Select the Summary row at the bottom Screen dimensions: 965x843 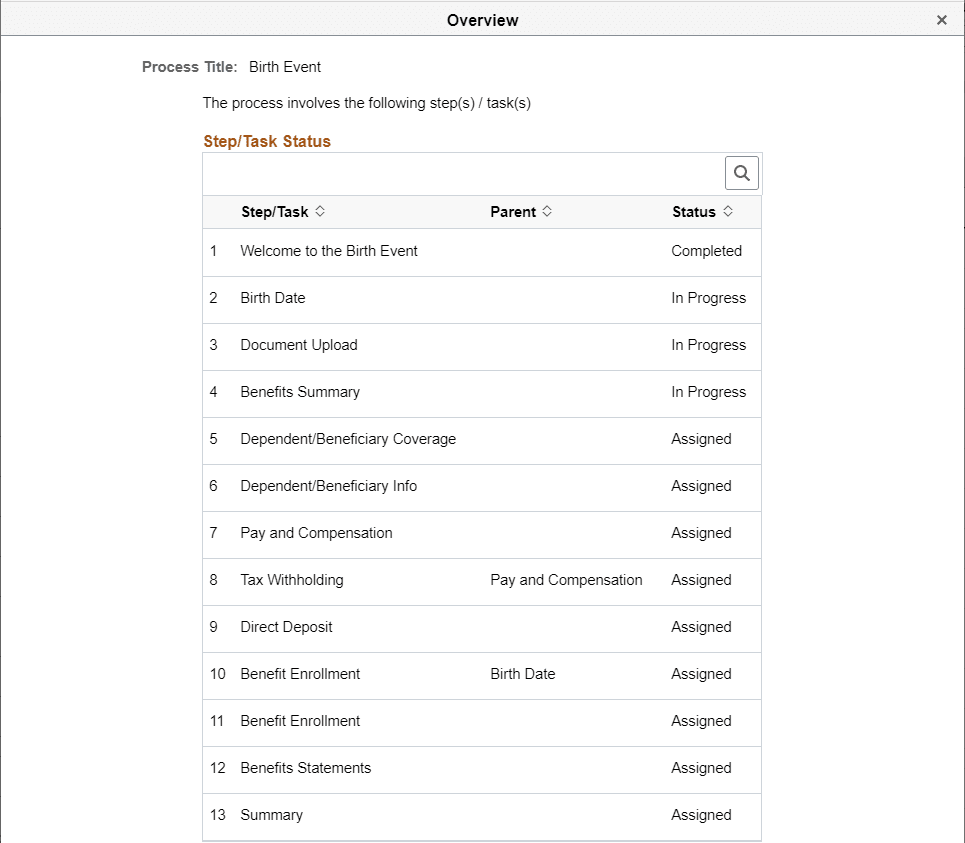tap(271, 815)
